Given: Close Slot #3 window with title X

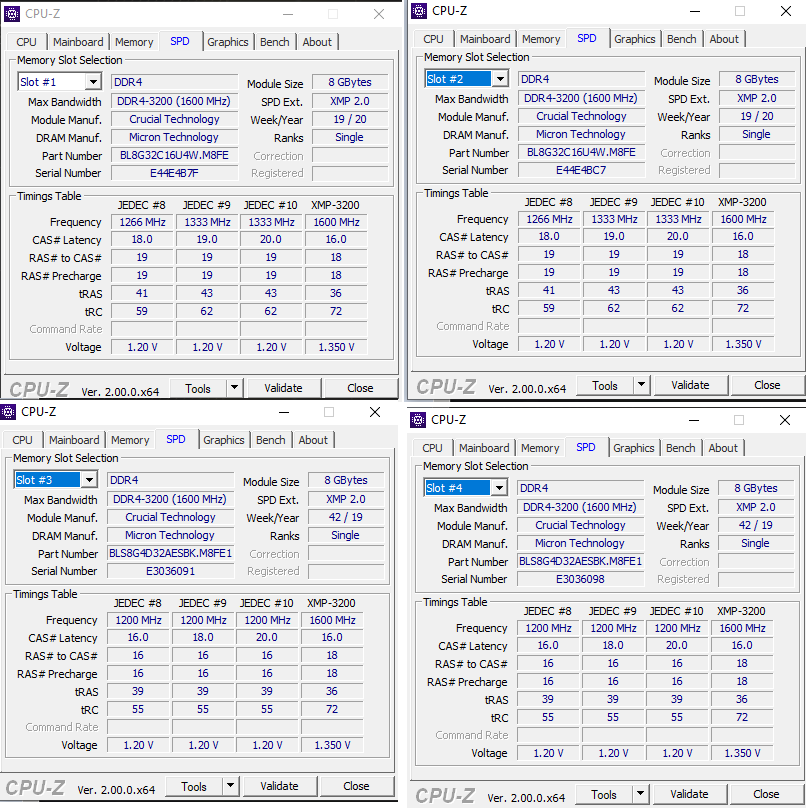Looking at the screenshot, I should click(x=375, y=412).
